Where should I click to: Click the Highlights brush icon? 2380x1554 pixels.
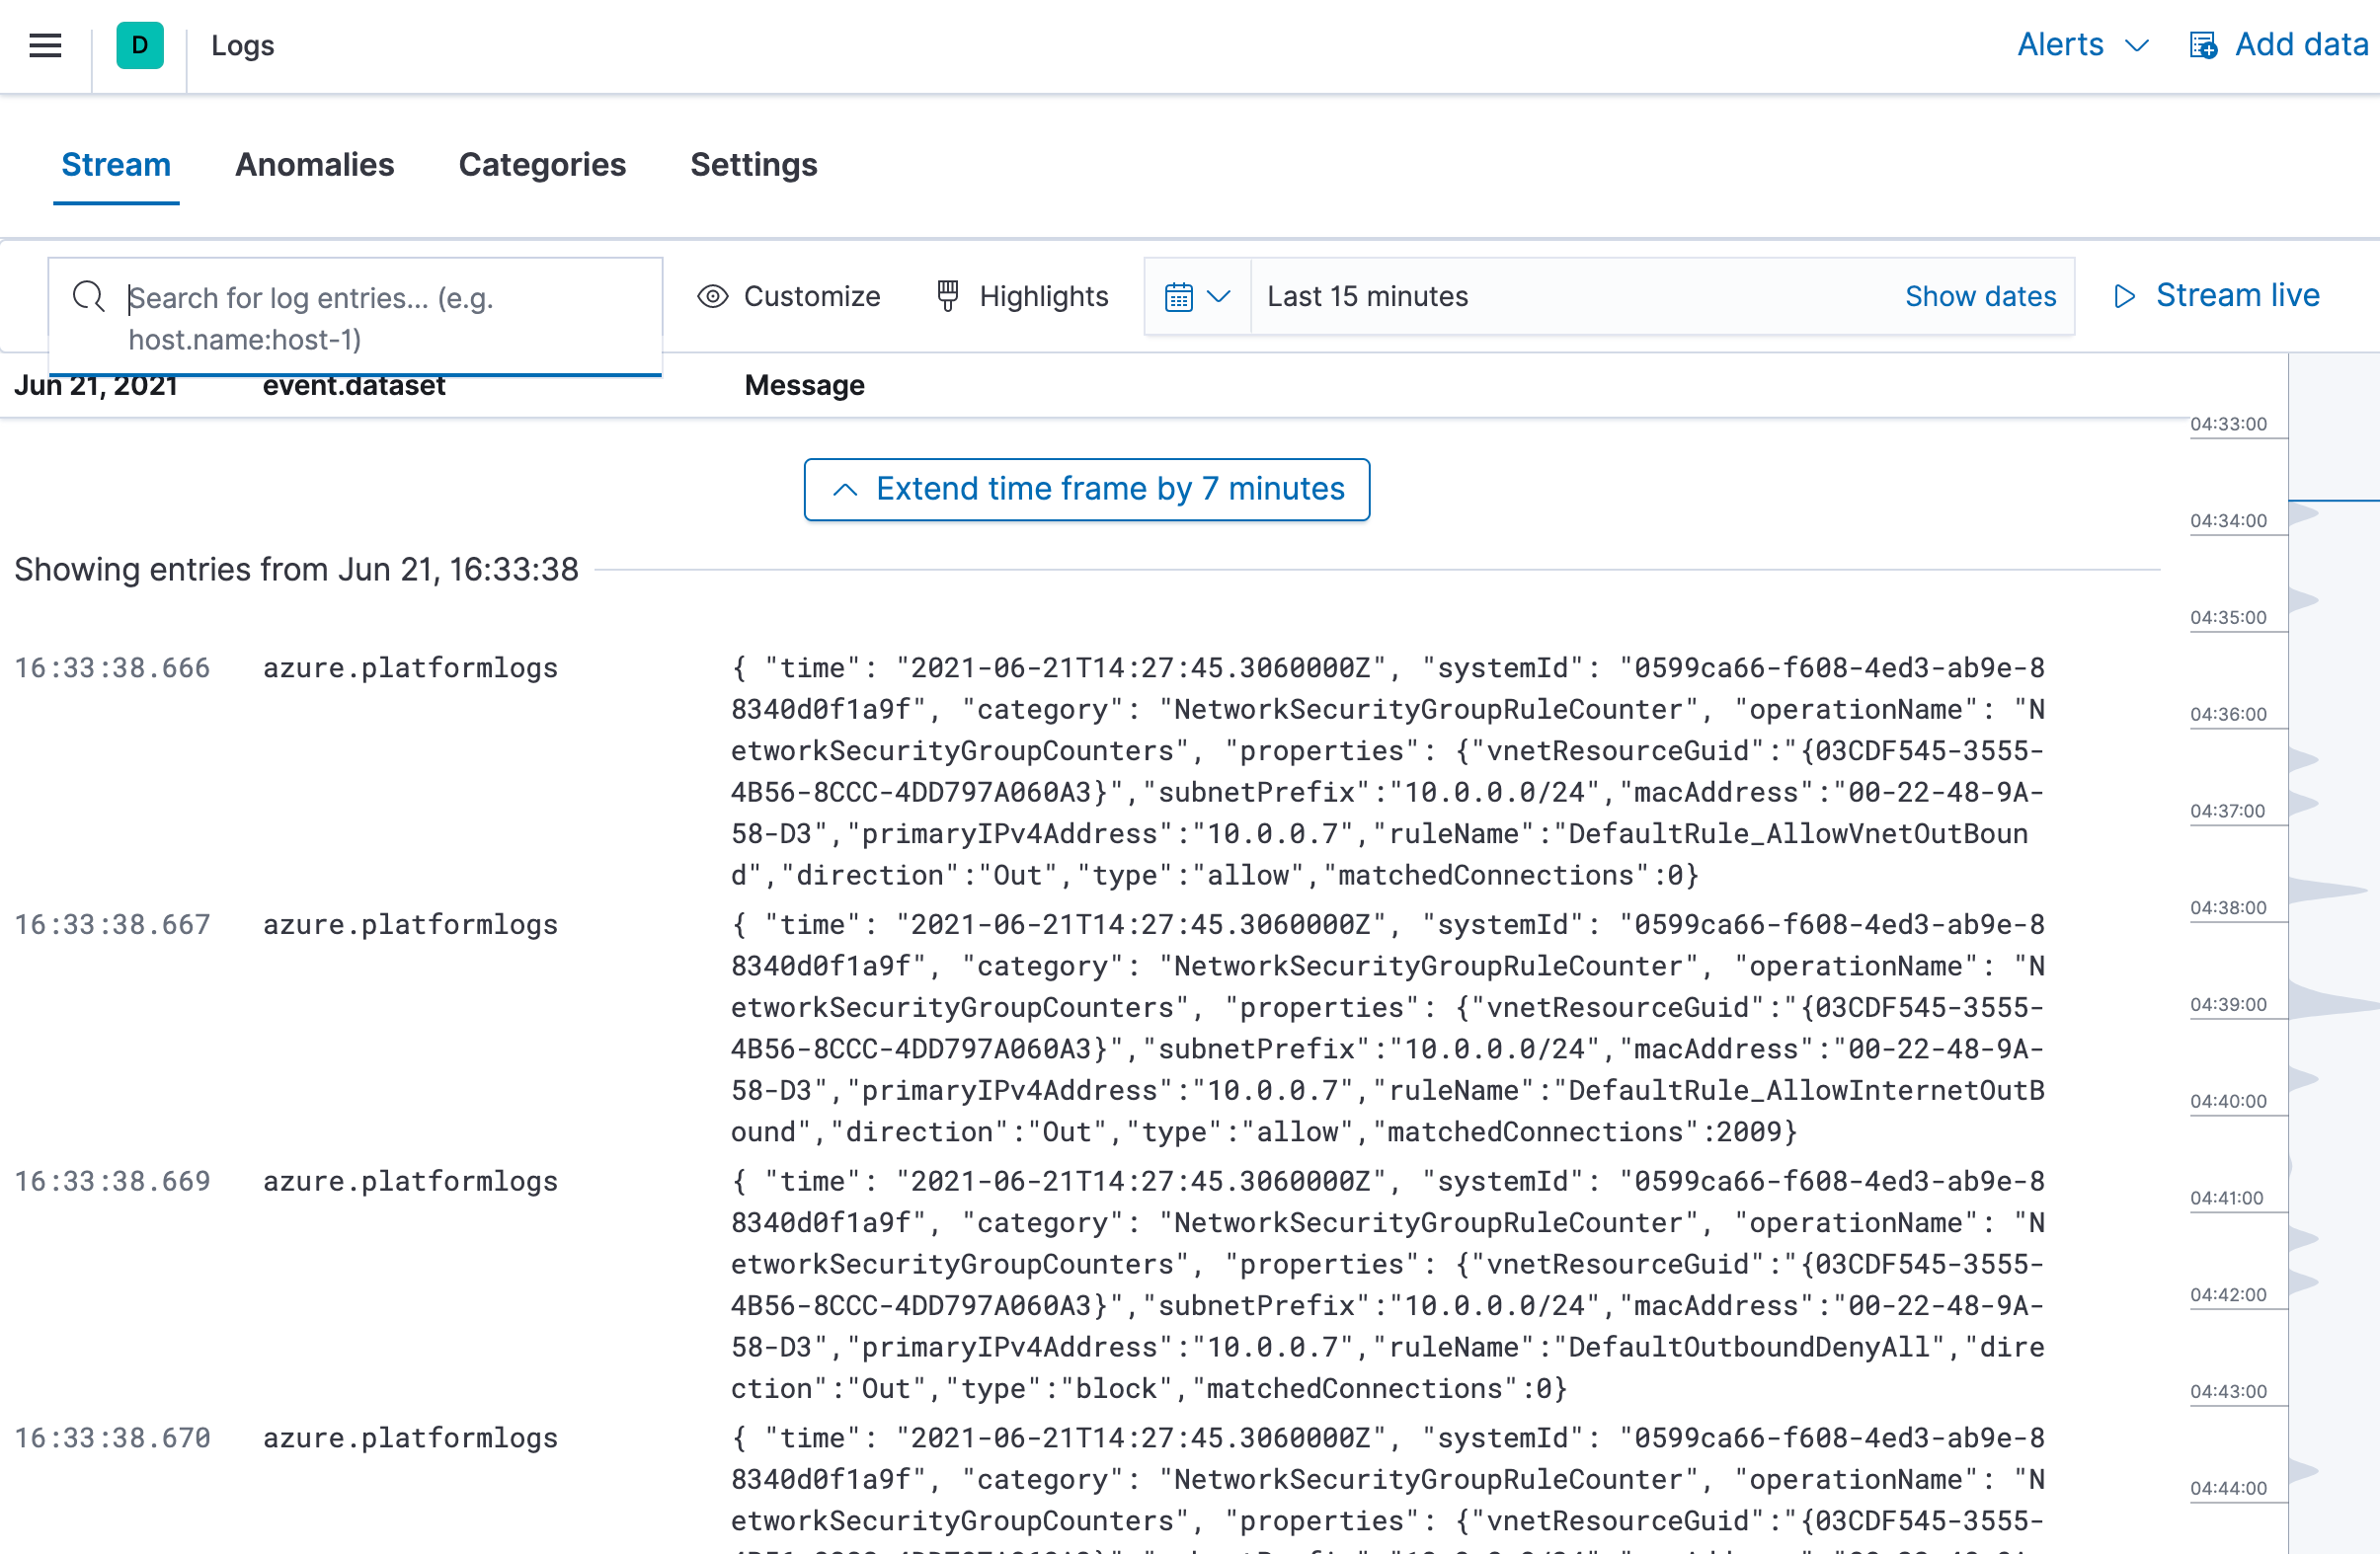pyautogui.click(x=947, y=296)
